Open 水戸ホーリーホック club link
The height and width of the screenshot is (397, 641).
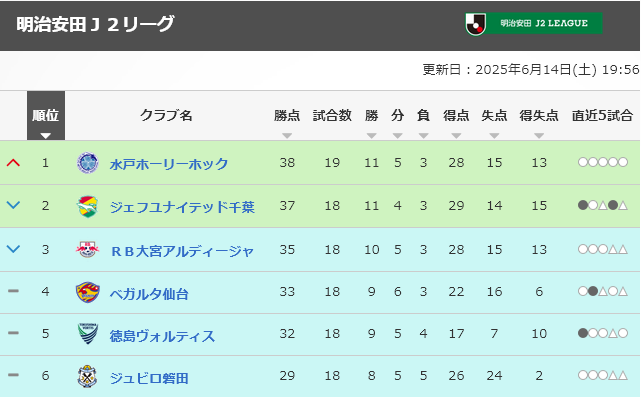point(169,164)
